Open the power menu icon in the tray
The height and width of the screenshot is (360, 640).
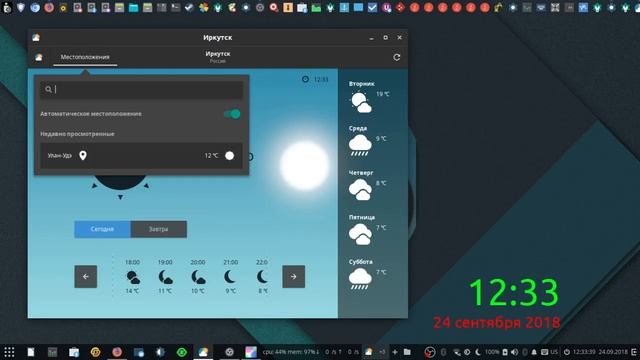[x=567, y=352]
